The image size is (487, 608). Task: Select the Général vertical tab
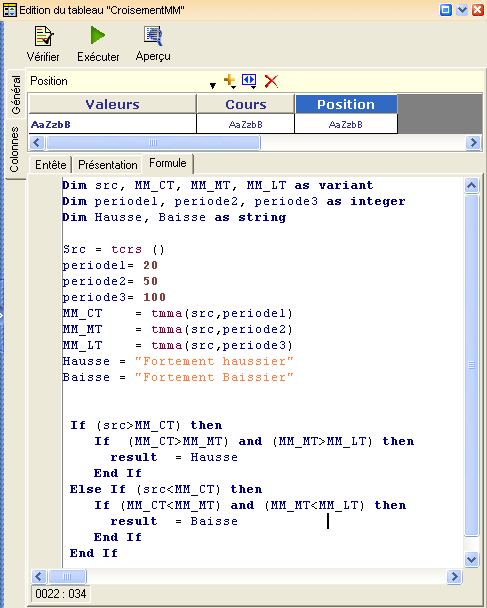coord(16,94)
